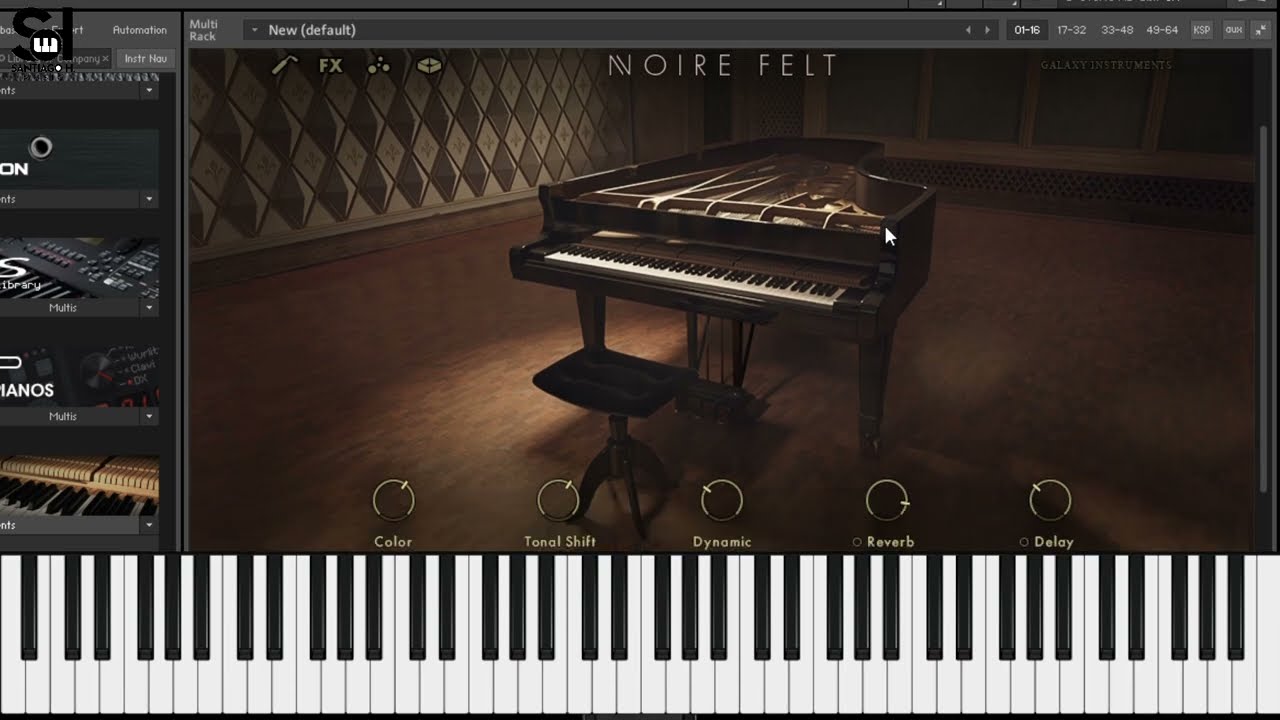Click the Instr Nav button
Viewport: 1280px width, 720px height.
[x=145, y=59]
